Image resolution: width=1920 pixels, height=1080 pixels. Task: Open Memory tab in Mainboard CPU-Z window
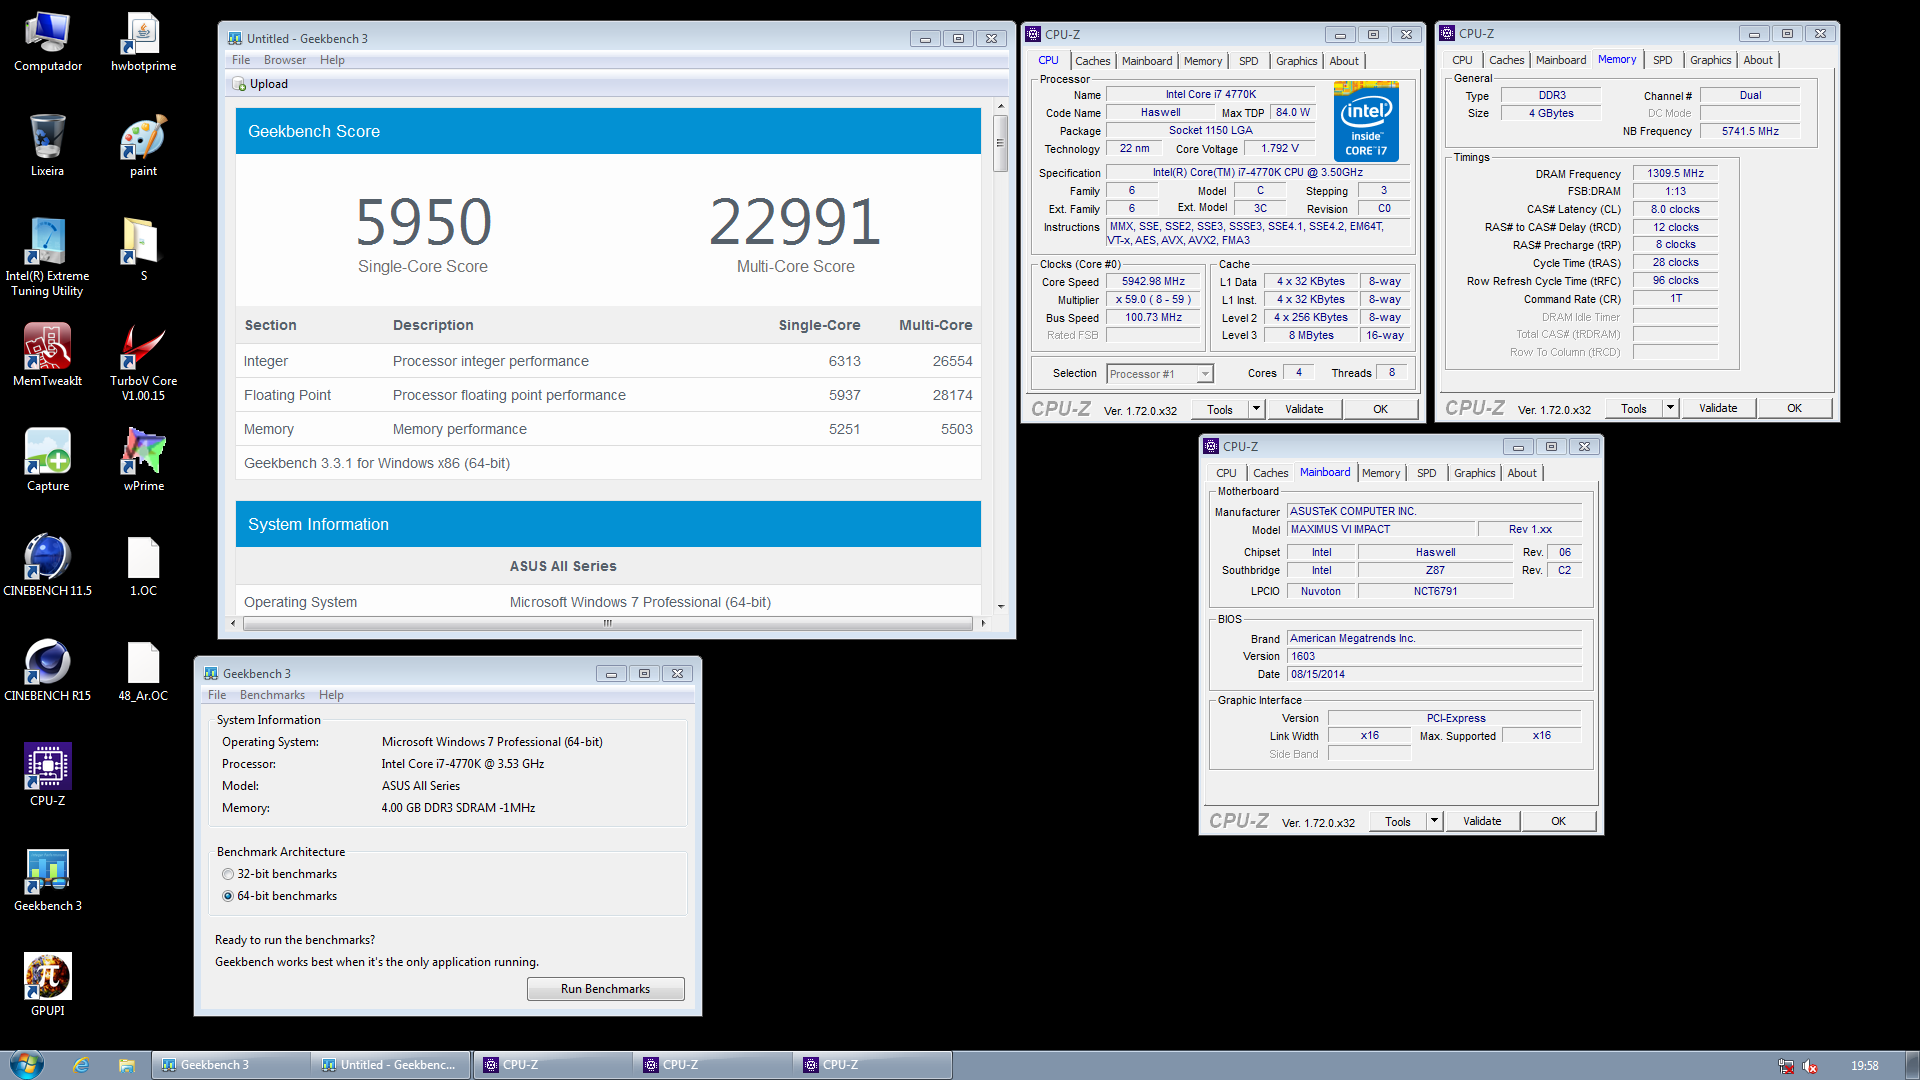pos(1381,473)
